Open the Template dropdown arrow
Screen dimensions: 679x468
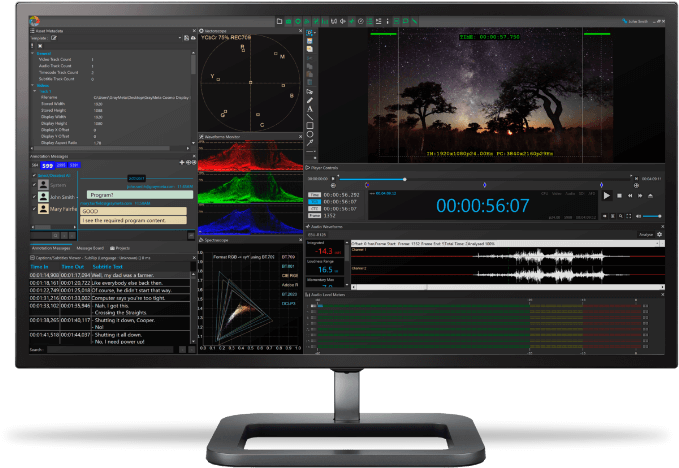(180, 38)
